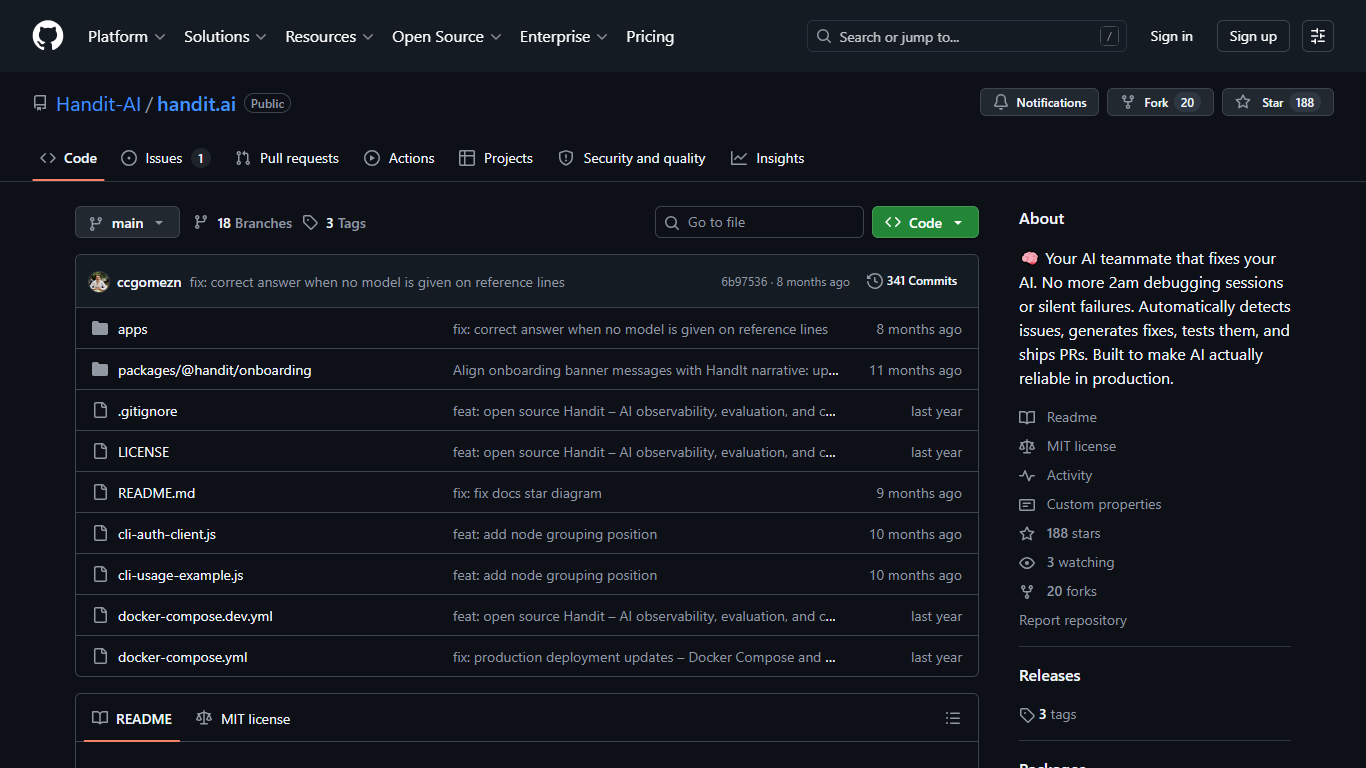1366x768 pixels.
Task: Expand the Platform menu
Action: [126, 36]
